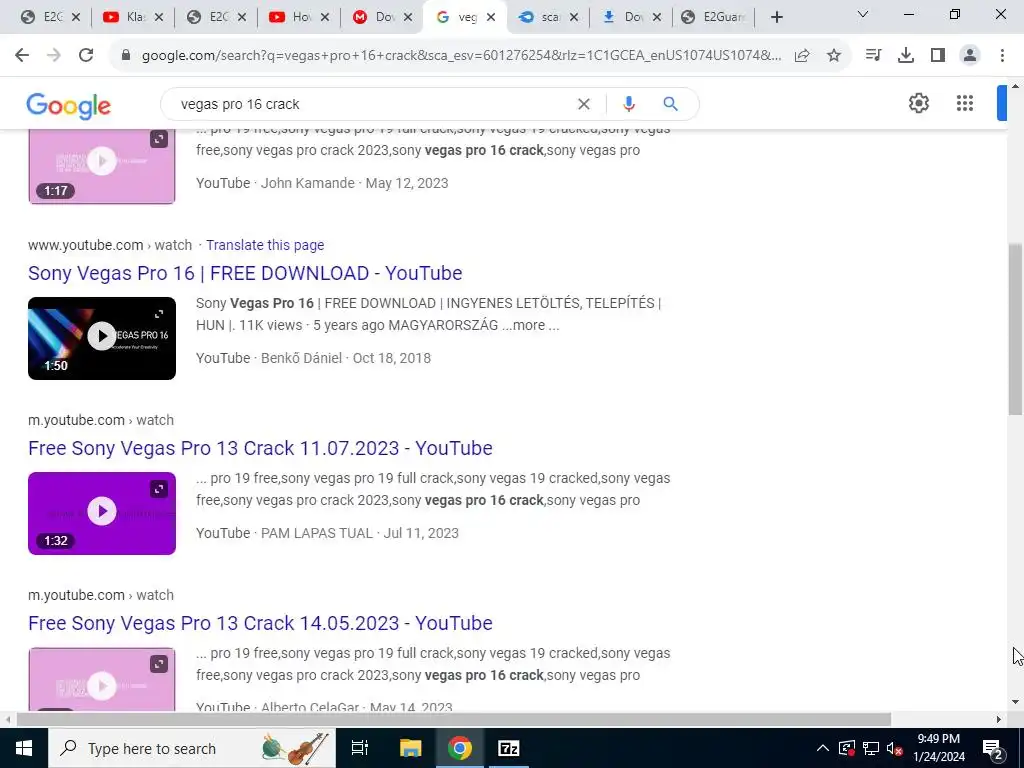
Task: Click the address bar URL
Action: coord(461,56)
